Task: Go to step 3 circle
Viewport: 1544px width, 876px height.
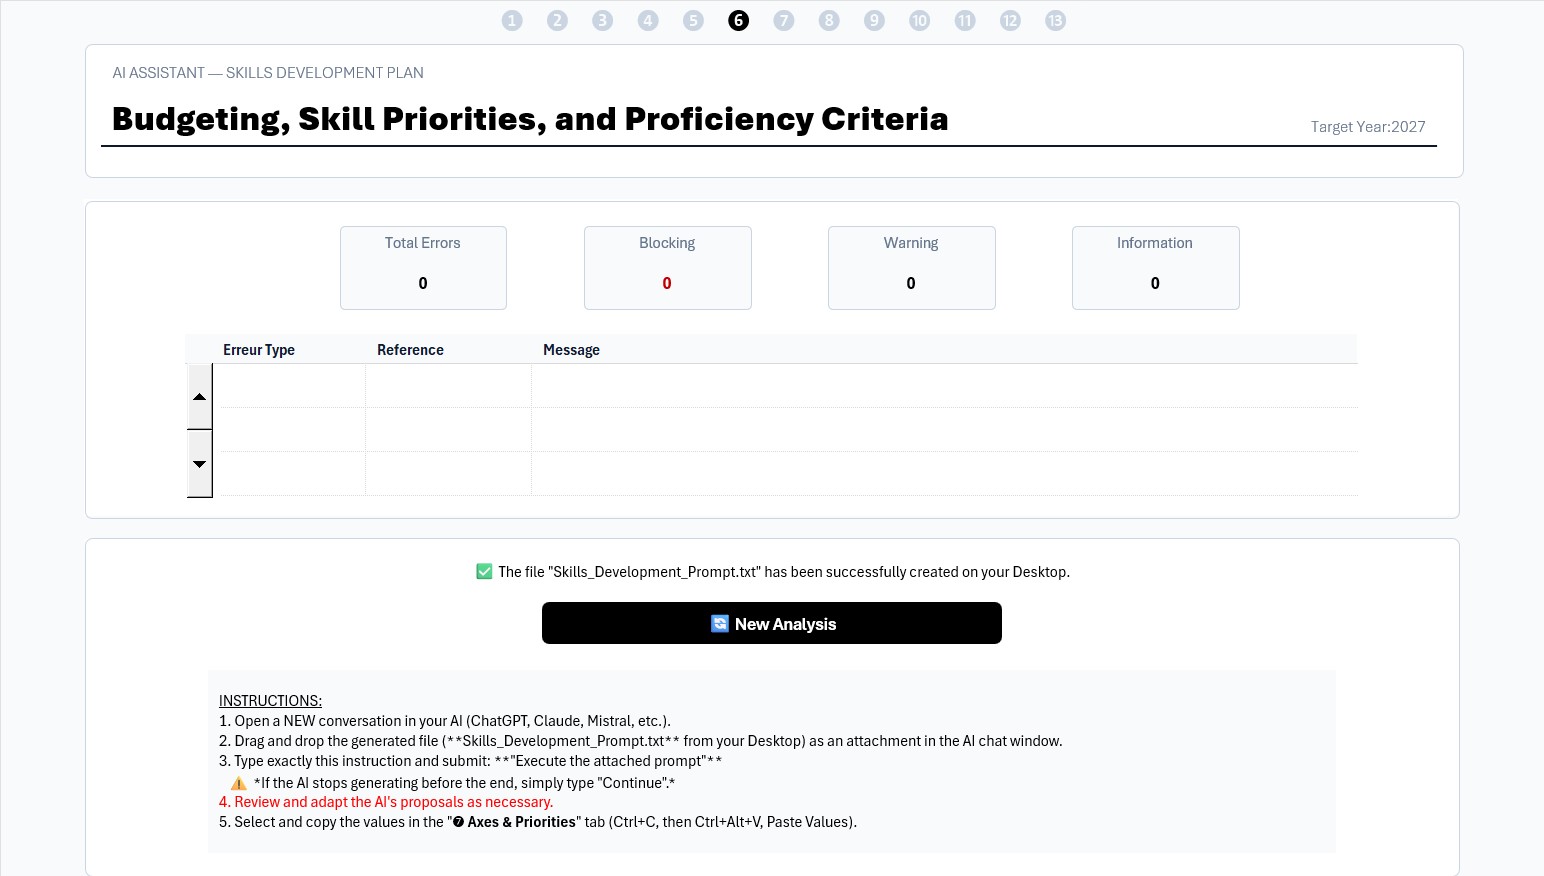Action: coord(602,20)
